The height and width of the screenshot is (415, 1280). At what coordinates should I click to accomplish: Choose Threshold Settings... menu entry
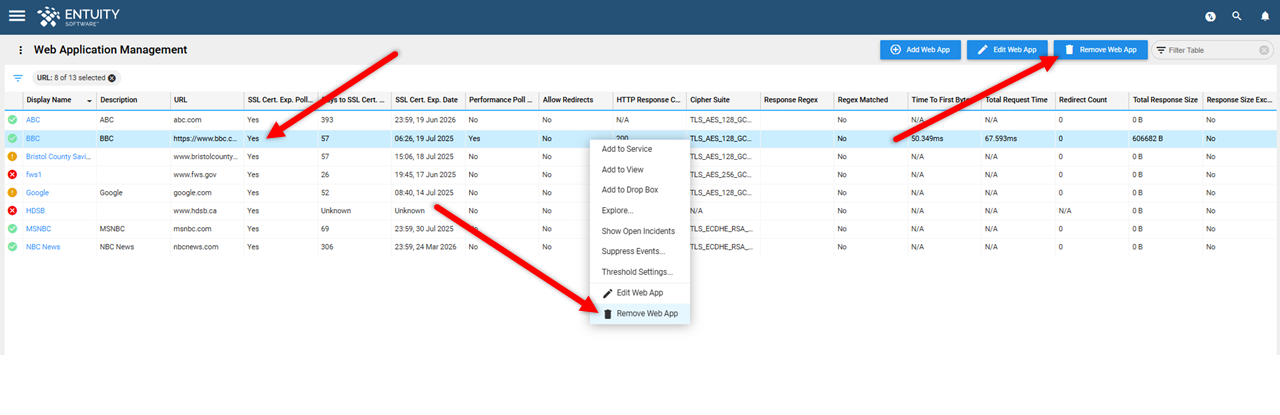tap(640, 272)
